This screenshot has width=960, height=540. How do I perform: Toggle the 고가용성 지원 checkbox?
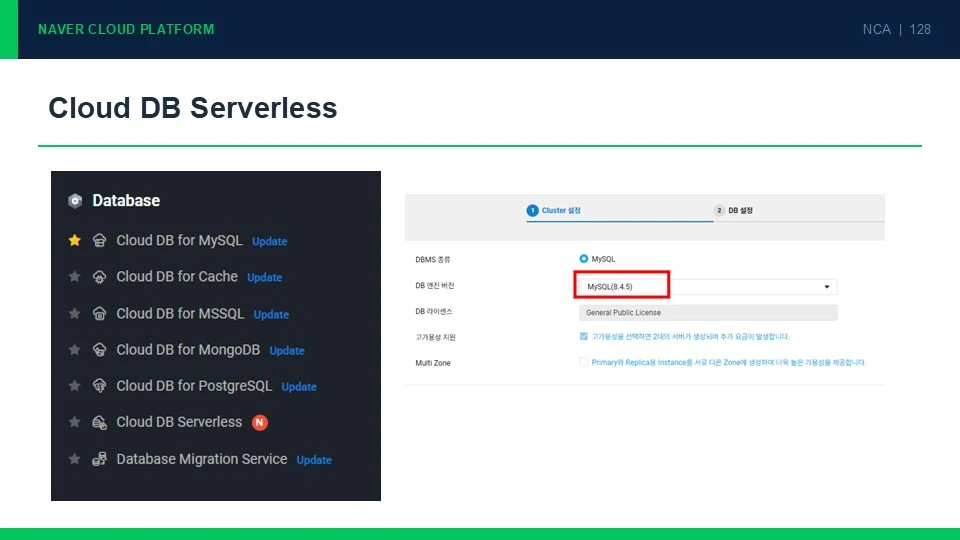(x=583, y=336)
